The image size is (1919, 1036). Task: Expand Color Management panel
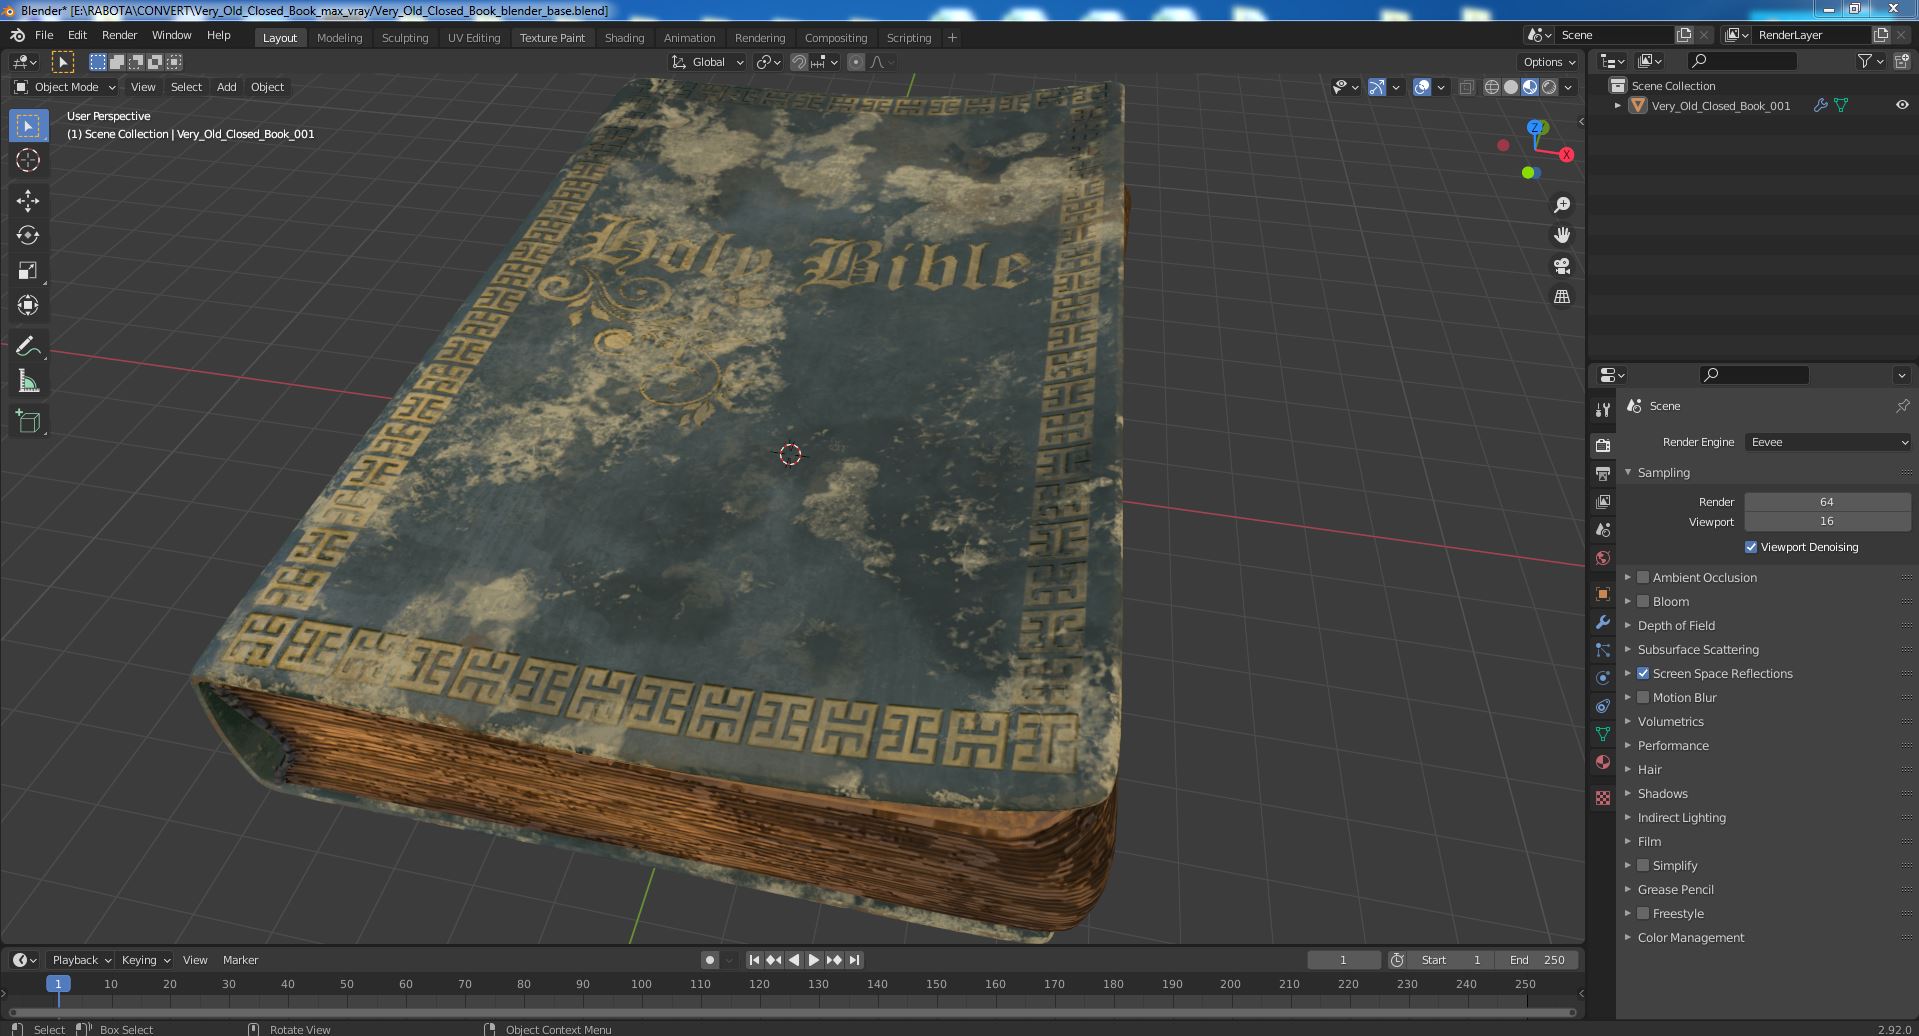[1690, 937]
